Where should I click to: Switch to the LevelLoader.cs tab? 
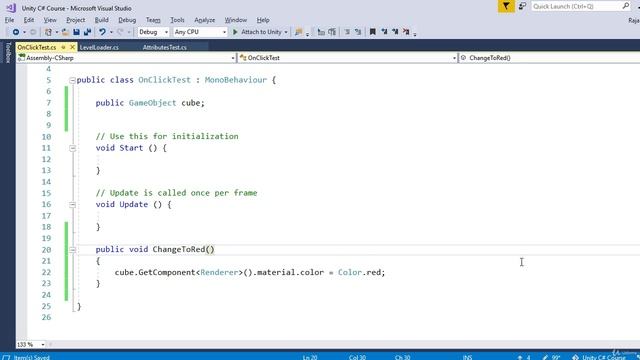point(99,47)
